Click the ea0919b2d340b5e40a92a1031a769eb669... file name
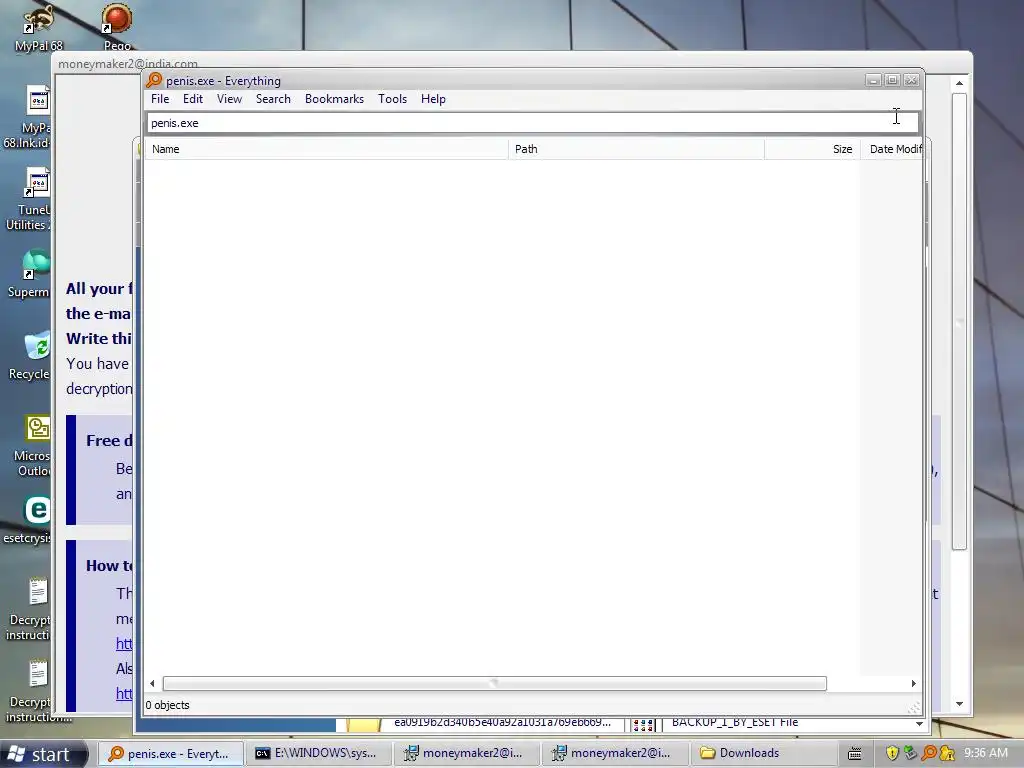 [x=502, y=722]
